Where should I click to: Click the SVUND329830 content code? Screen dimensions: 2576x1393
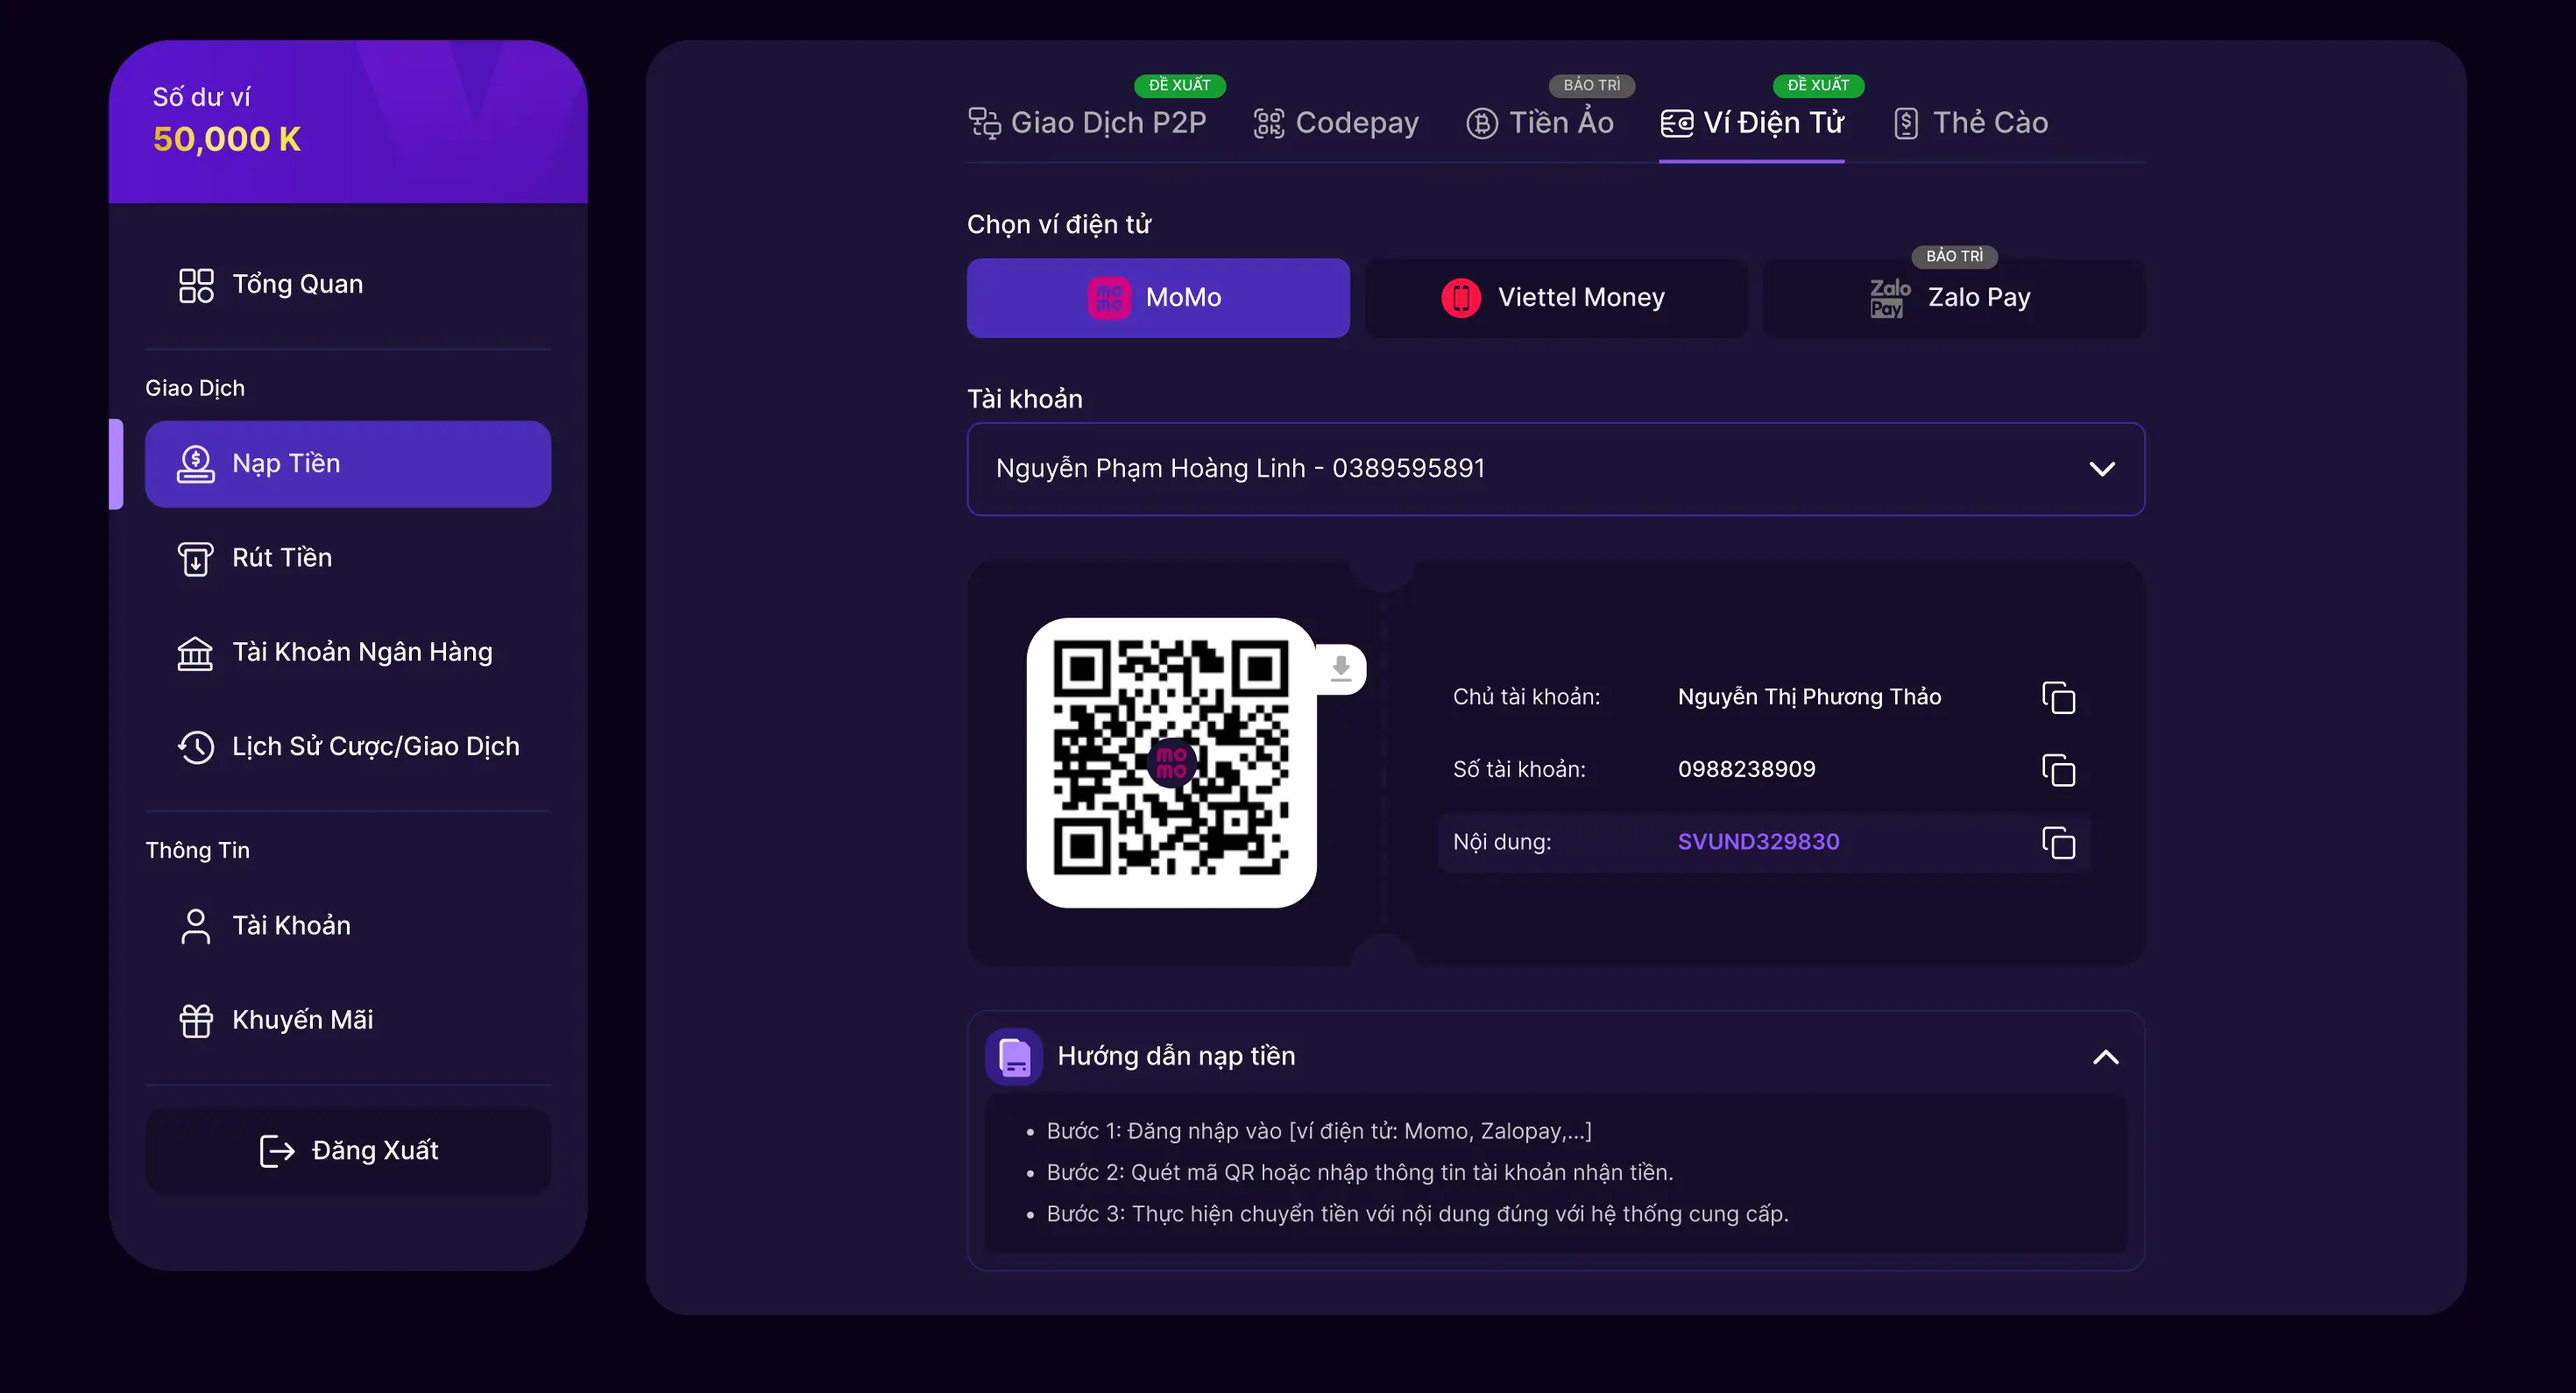tap(1758, 842)
